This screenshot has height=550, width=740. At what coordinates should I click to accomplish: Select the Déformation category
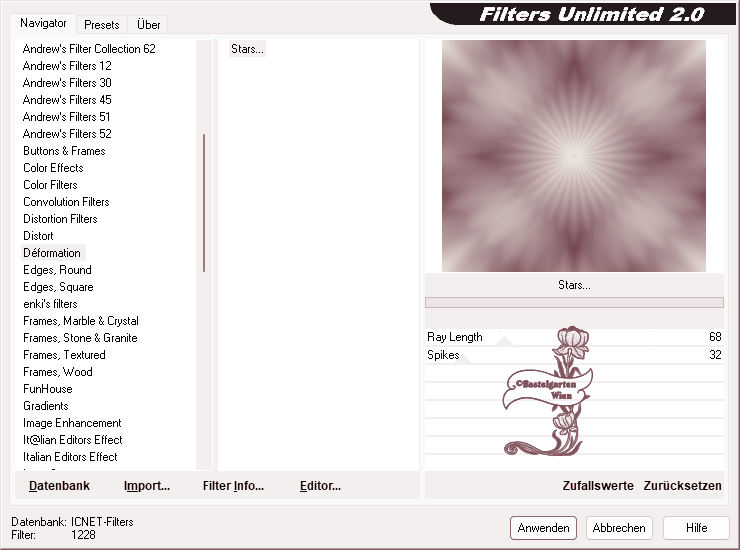click(52, 253)
